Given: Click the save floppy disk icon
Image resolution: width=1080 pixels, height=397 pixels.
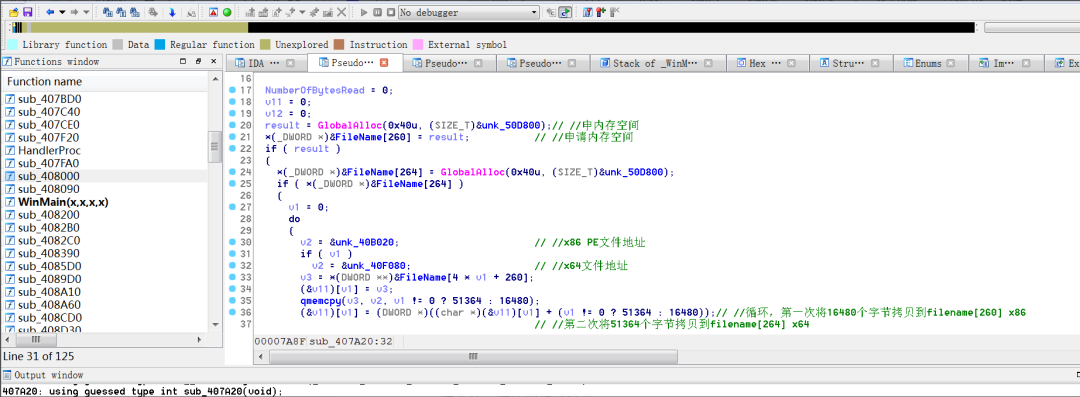Looking at the screenshot, I should (x=28, y=12).
